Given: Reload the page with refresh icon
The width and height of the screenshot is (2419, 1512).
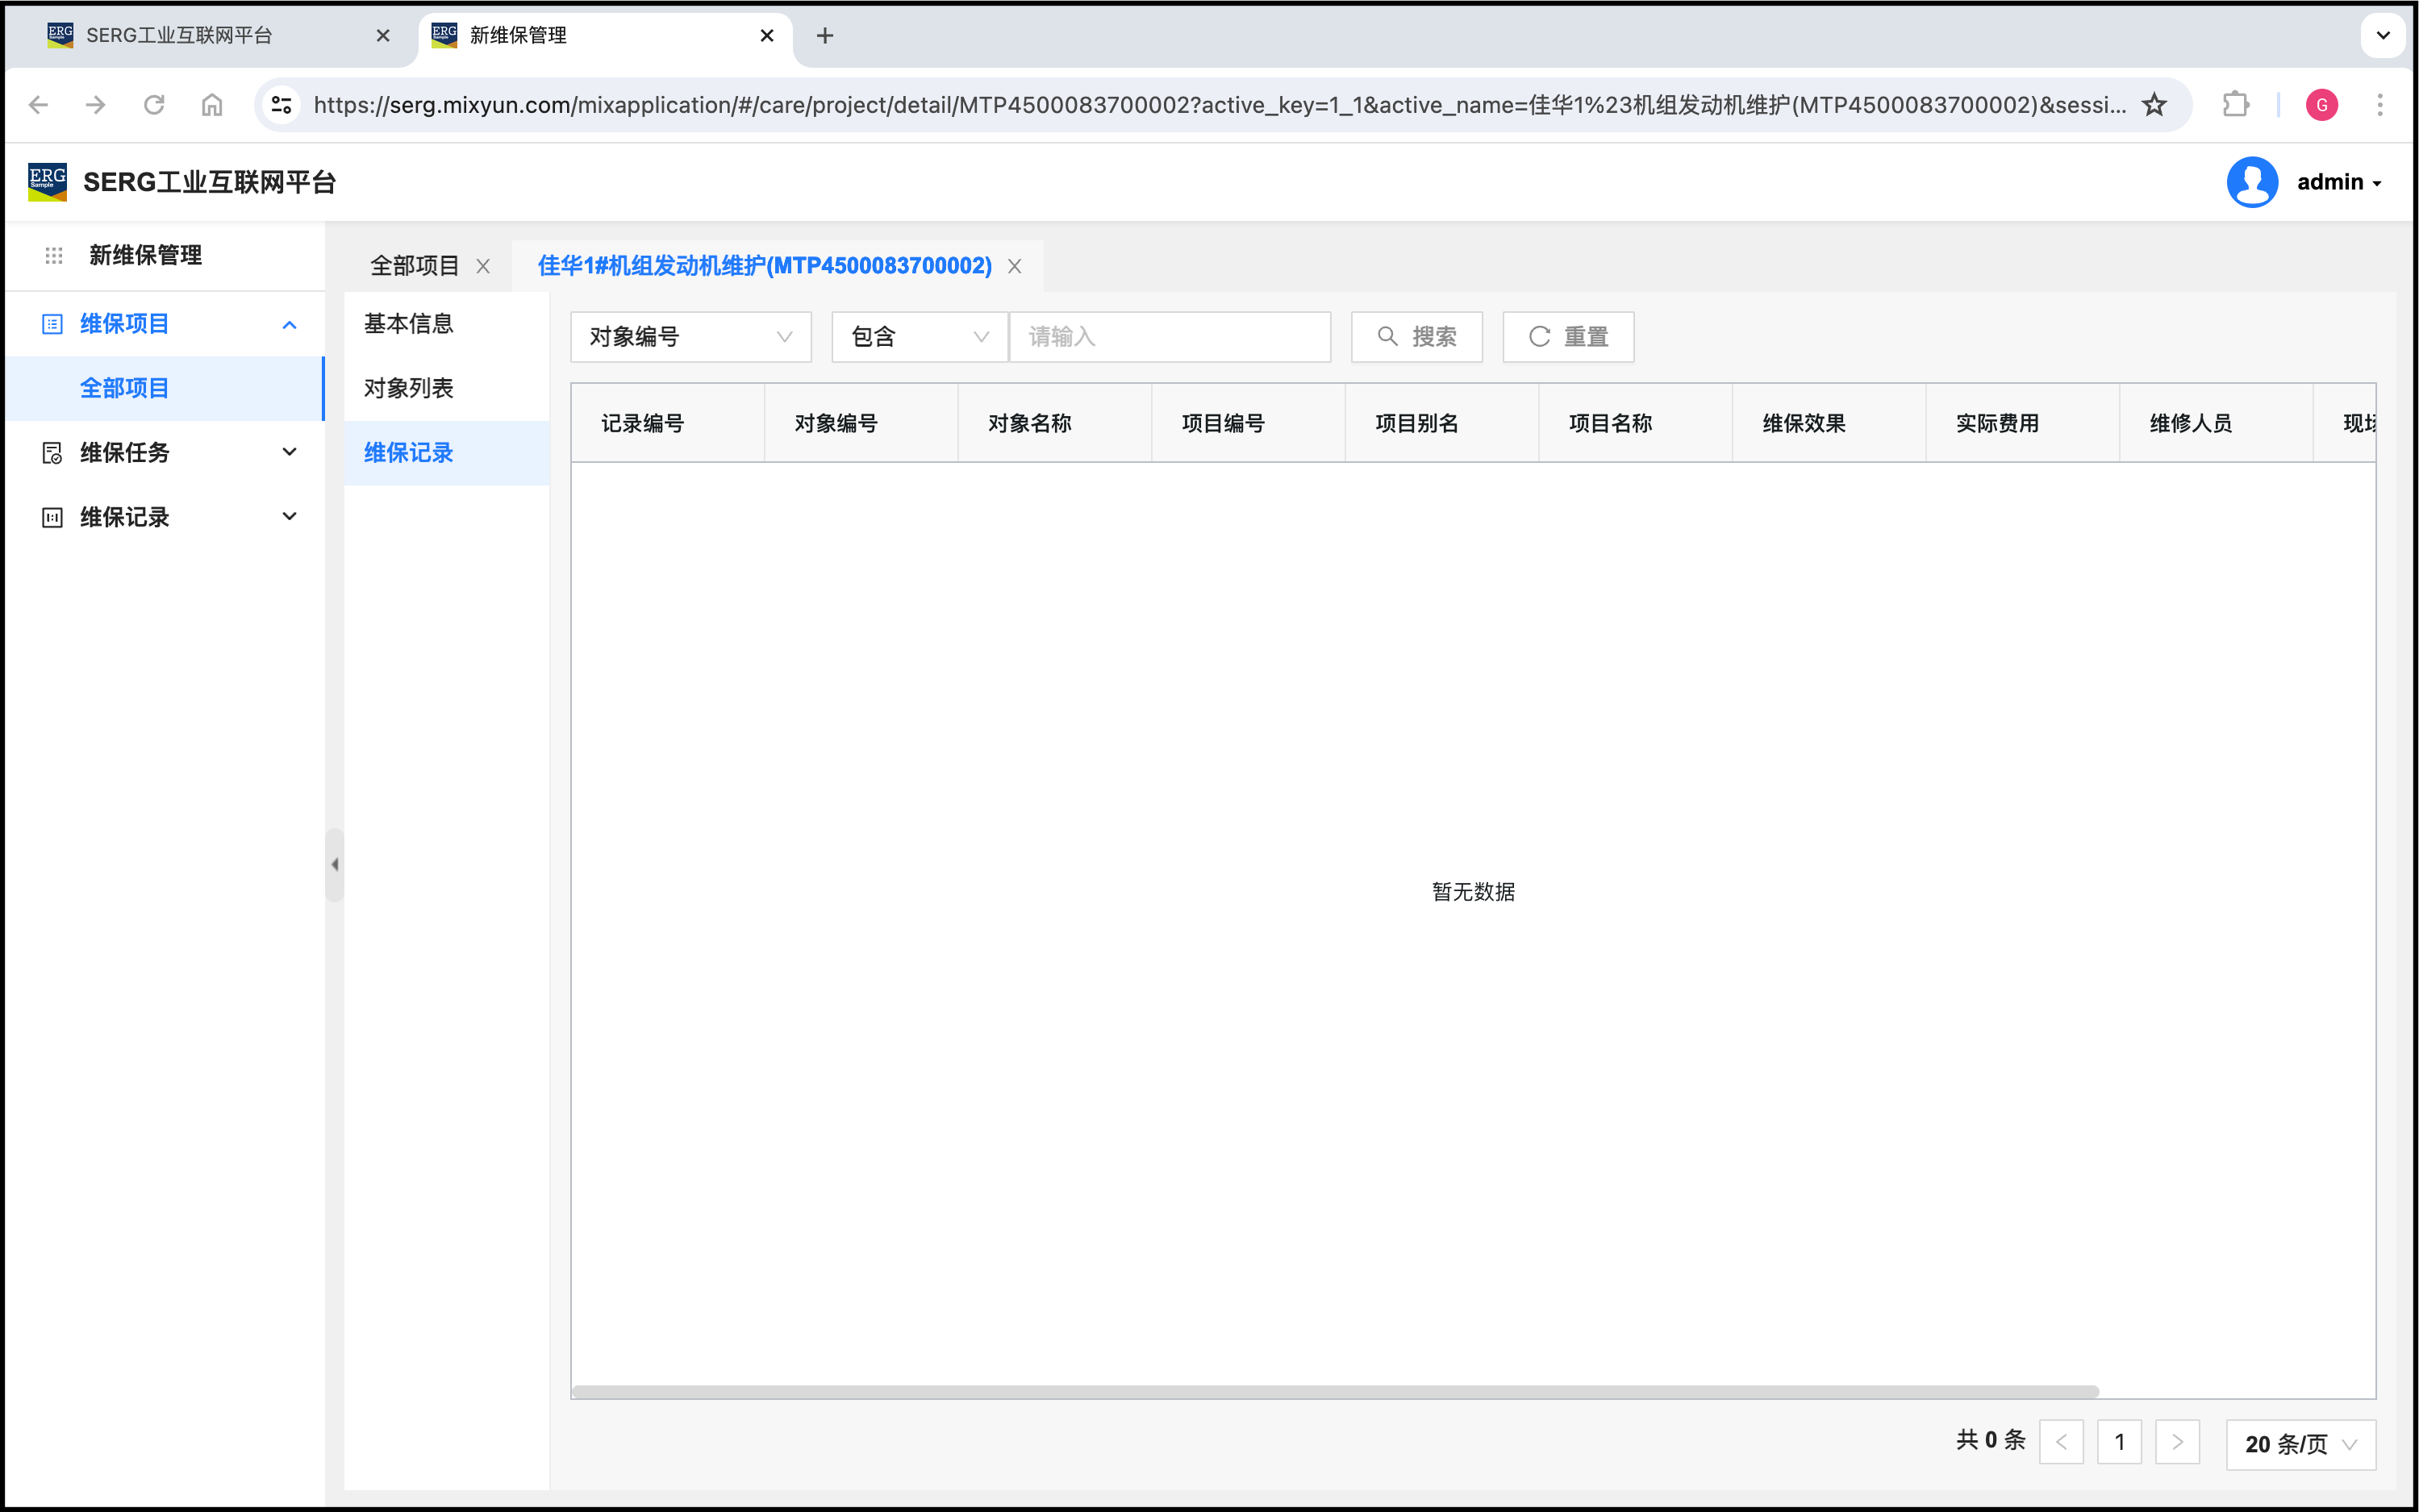Looking at the screenshot, I should [x=154, y=104].
